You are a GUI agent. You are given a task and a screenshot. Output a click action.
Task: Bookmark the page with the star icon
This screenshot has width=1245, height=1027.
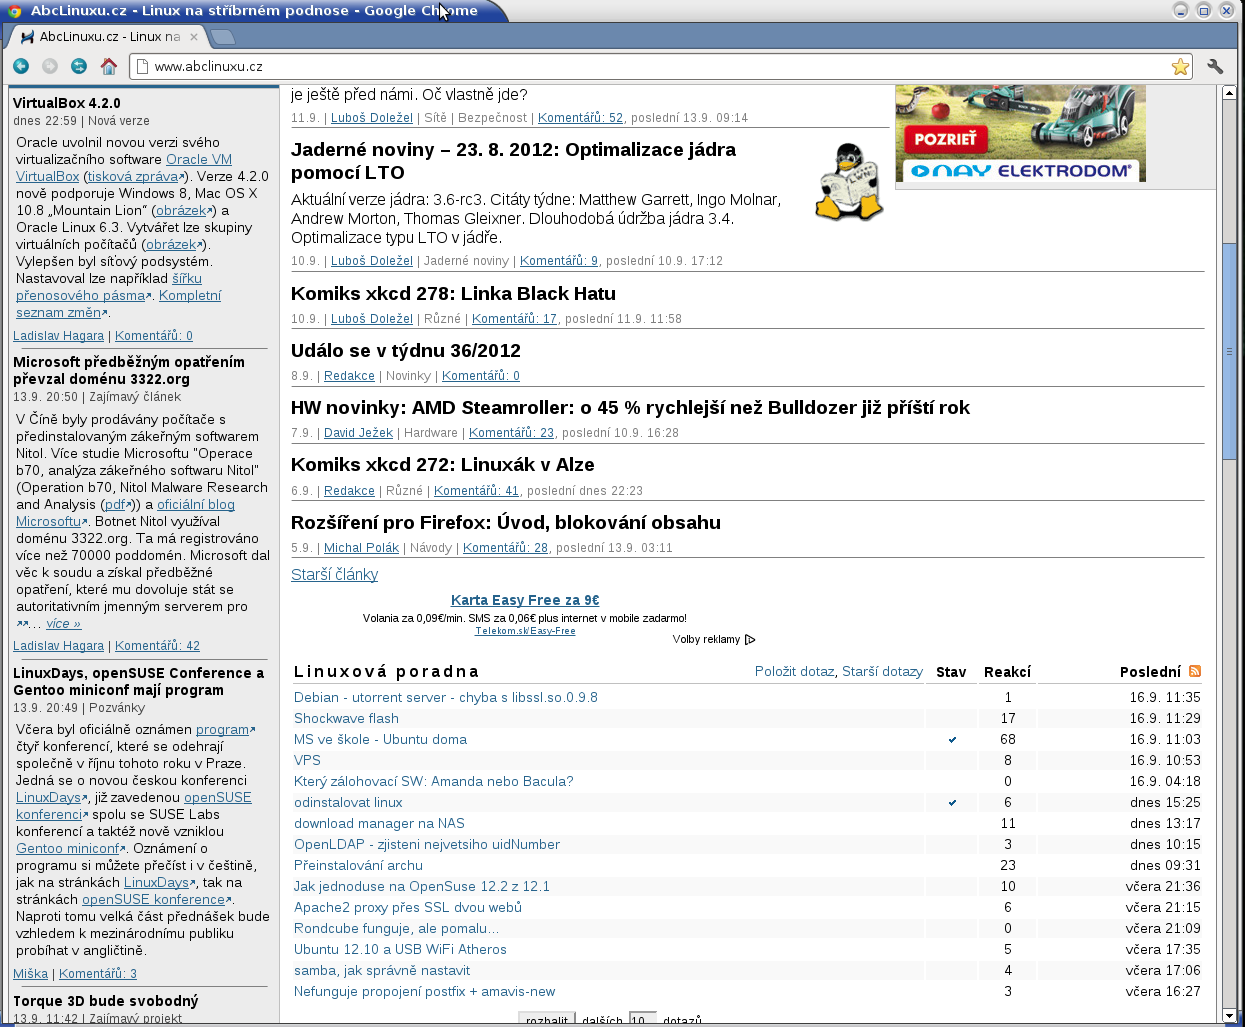1180,67
